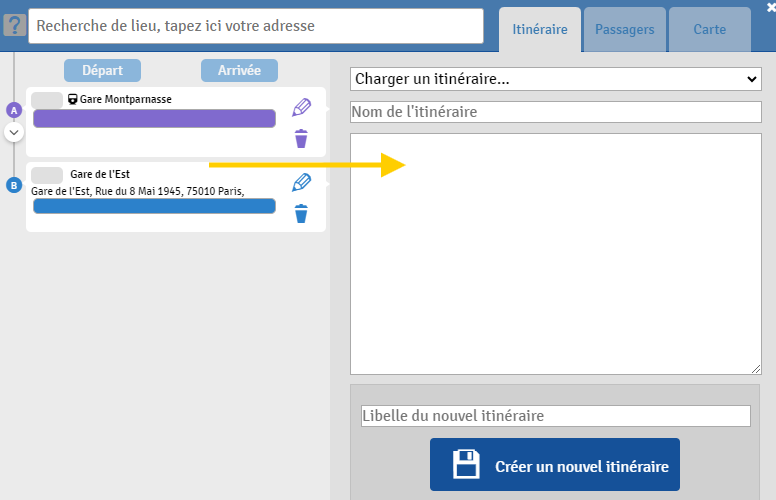
Task: Select the Itinéraire tab
Action: pyautogui.click(x=539, y=29)
